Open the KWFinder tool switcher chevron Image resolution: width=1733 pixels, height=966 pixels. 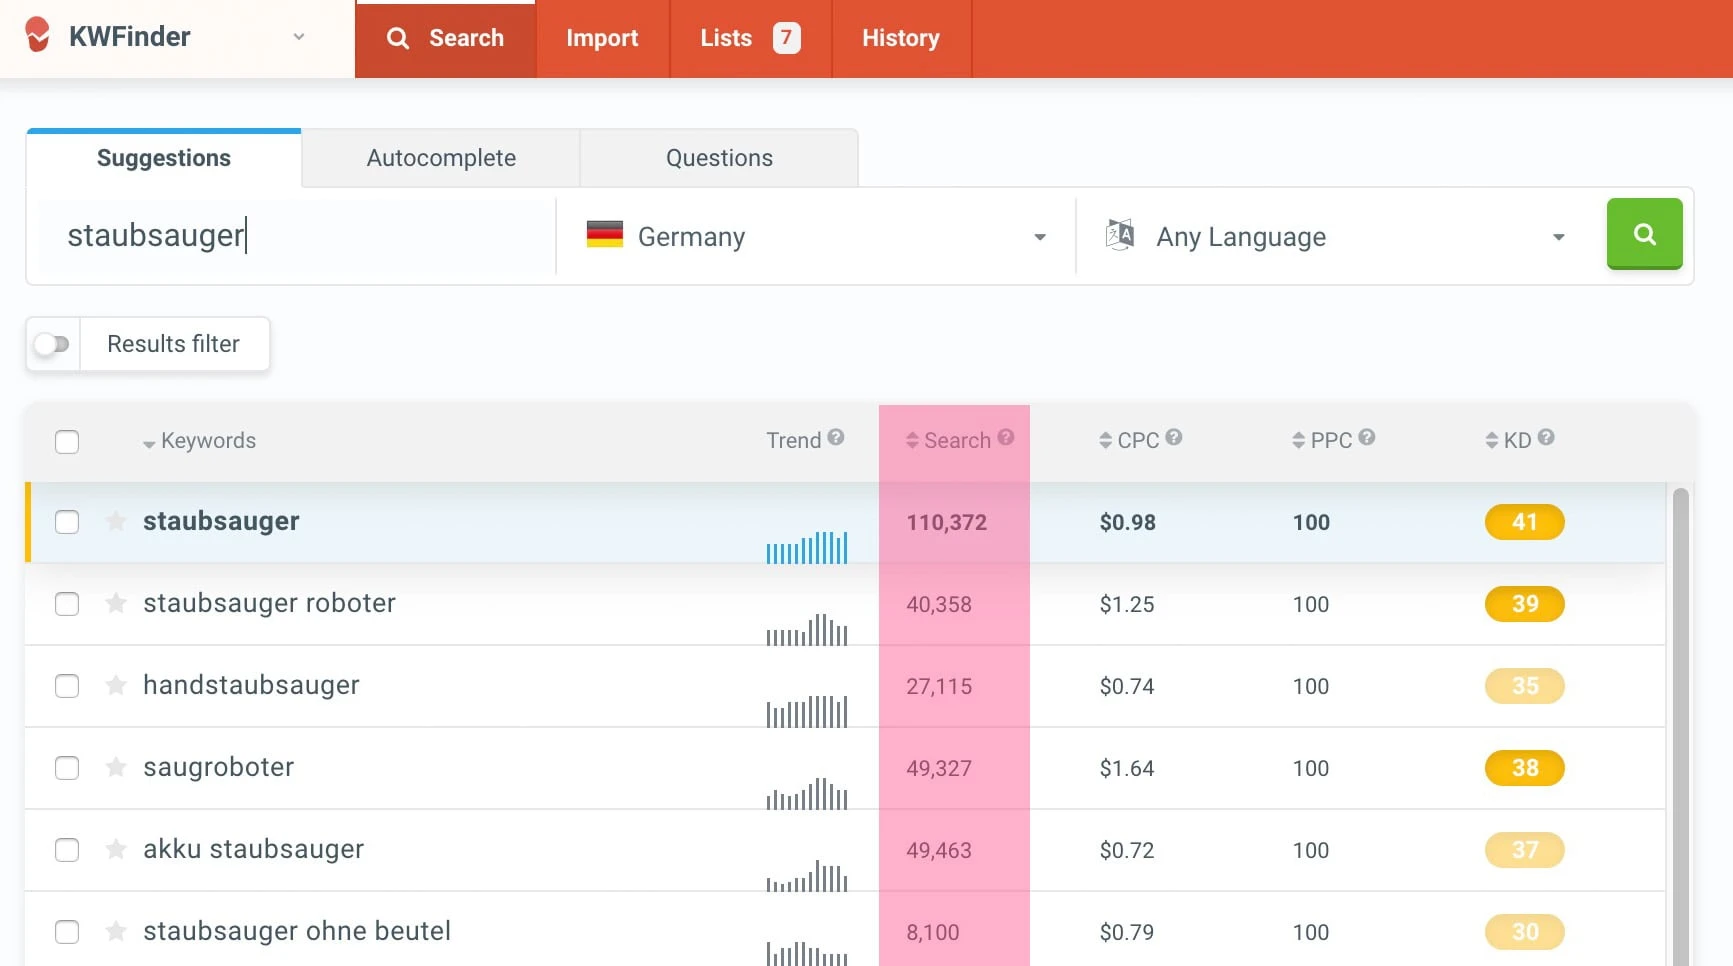[x=298, y=36]
